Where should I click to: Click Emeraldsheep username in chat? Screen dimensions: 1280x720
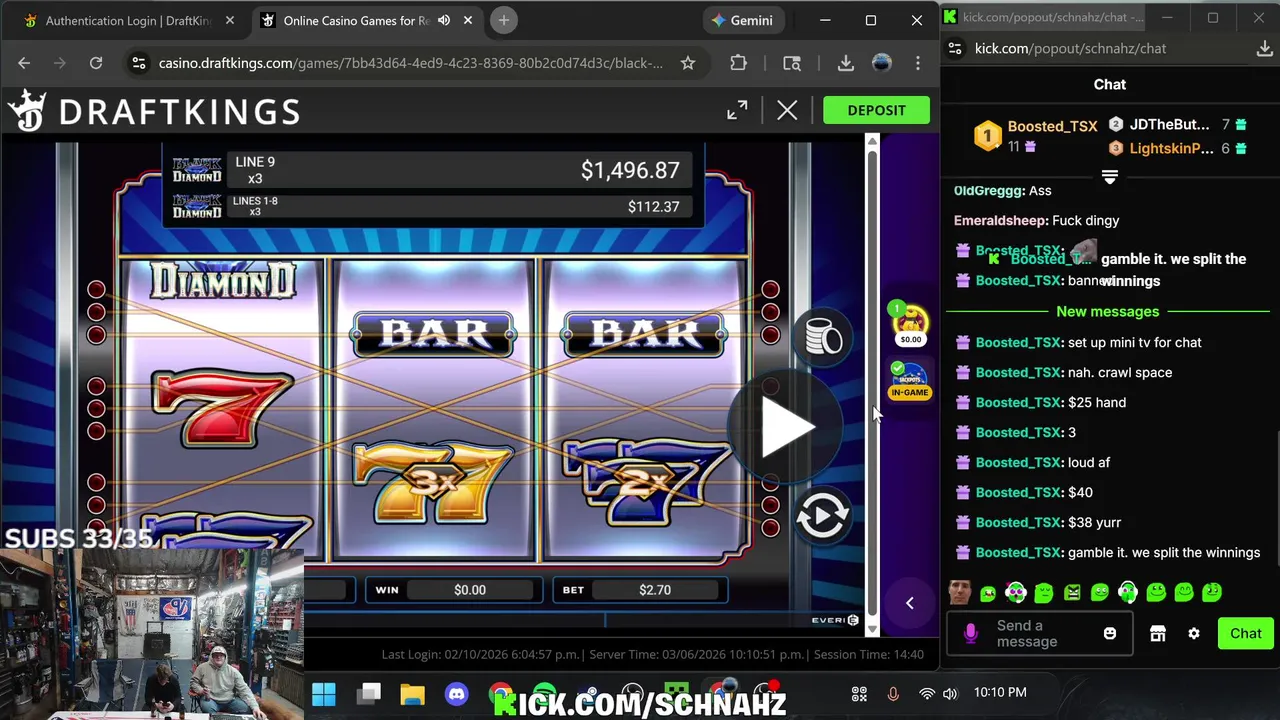1000,221
